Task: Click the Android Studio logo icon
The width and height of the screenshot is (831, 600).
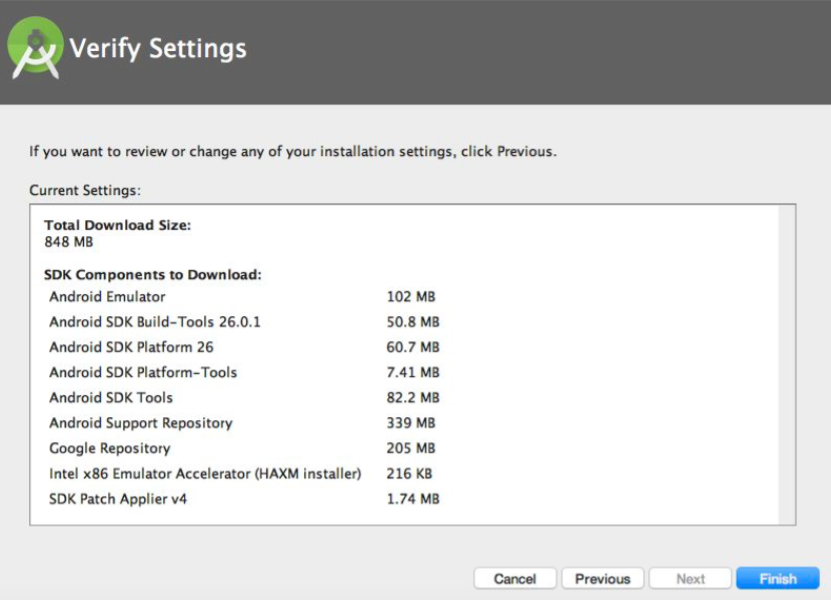Action: click(35, 48)
